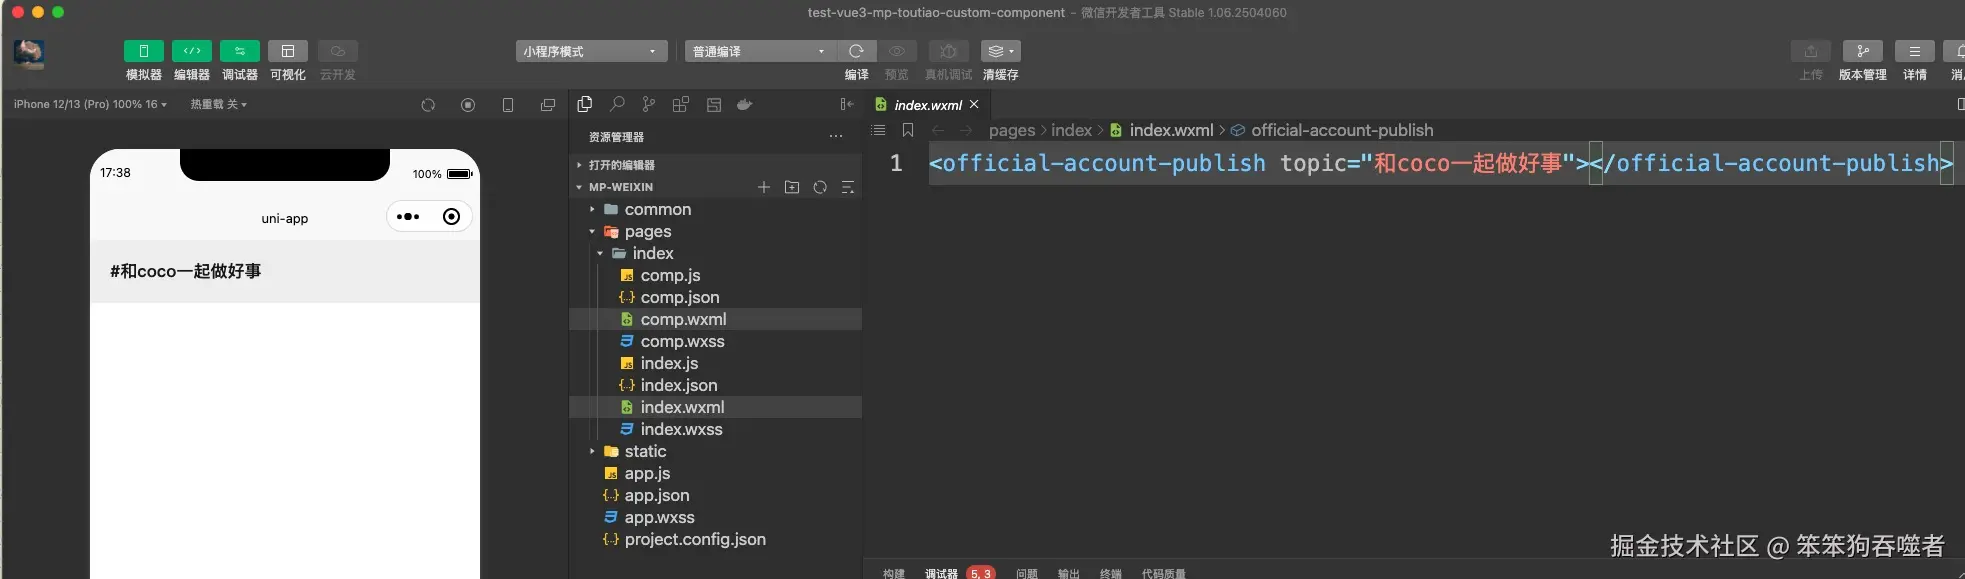This screenshot has height=579, width=1965.
Task: Click the simulator phone device icon
Action: [x=508, y=105]
